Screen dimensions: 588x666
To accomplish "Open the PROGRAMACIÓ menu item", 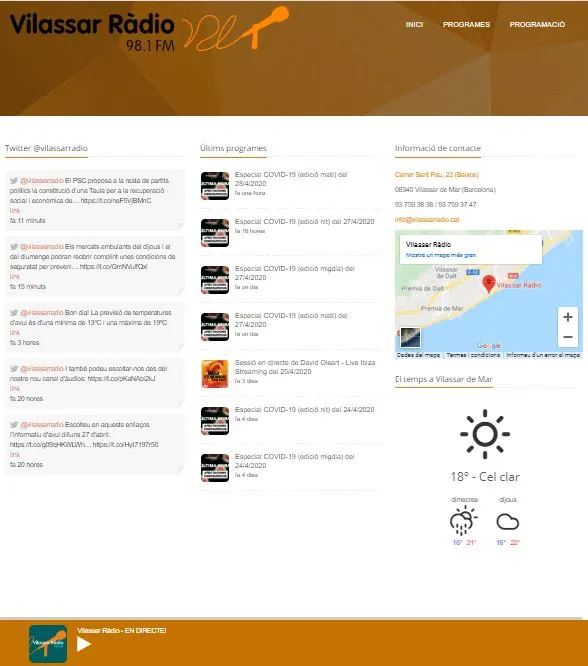I will (x=537, y=25).
